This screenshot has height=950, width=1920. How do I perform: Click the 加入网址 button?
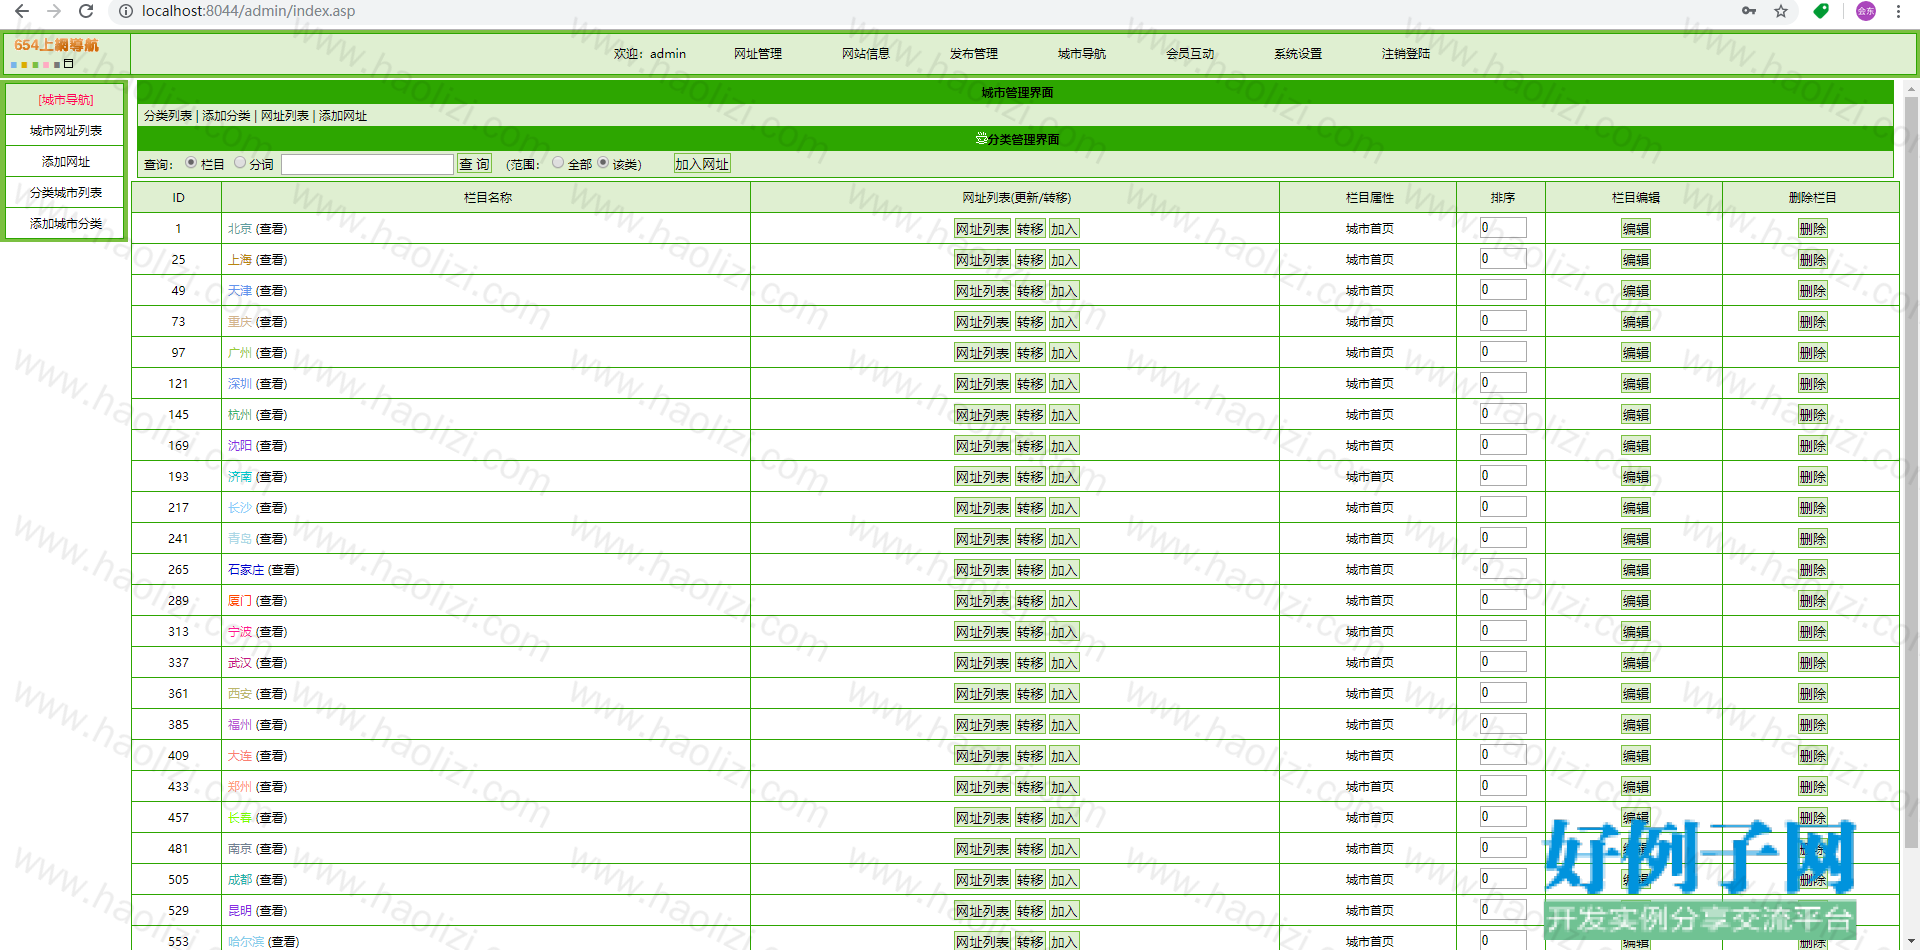702,164
